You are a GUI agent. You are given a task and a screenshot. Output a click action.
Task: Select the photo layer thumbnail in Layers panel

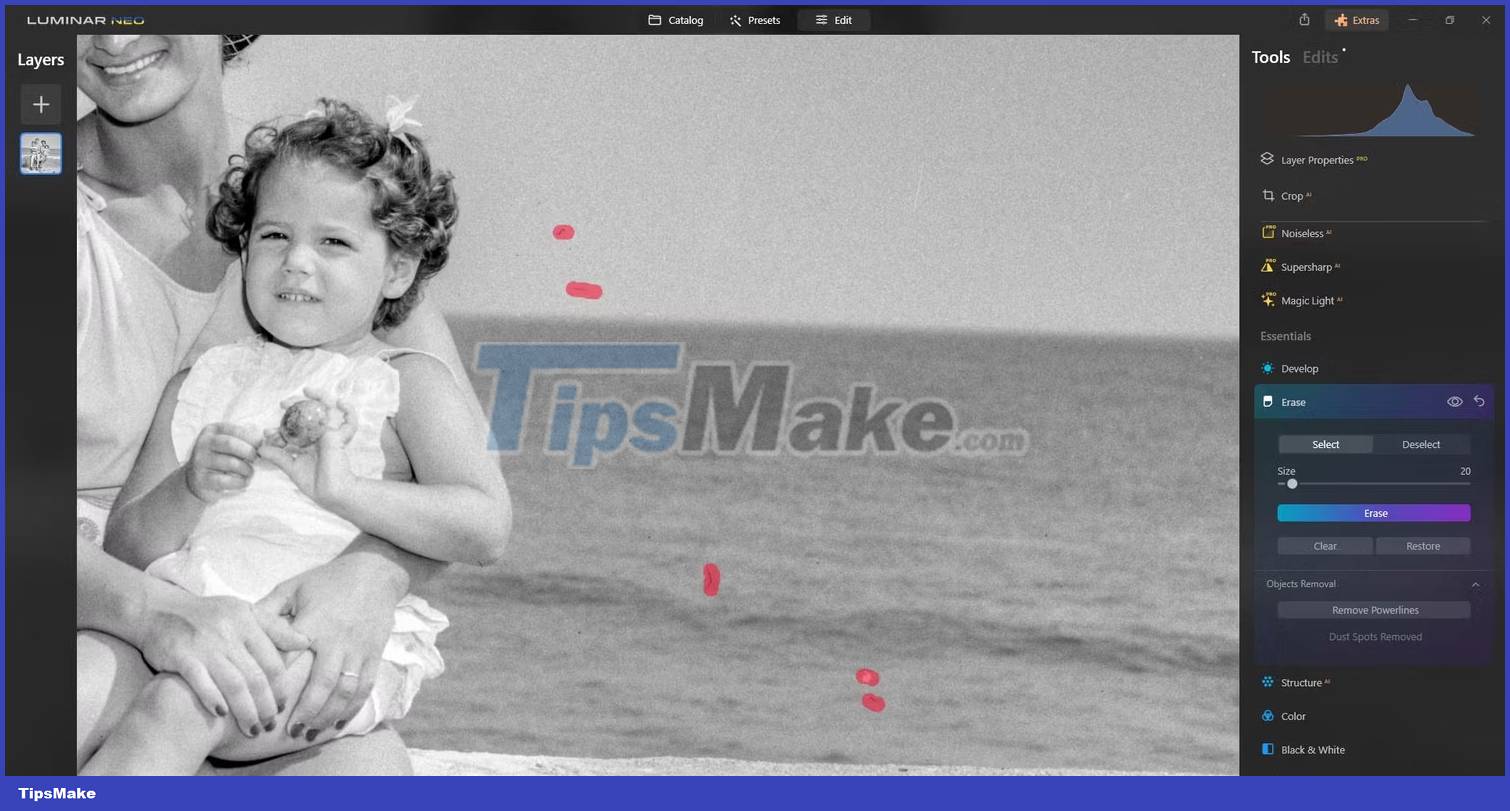[x=40, y=153]
